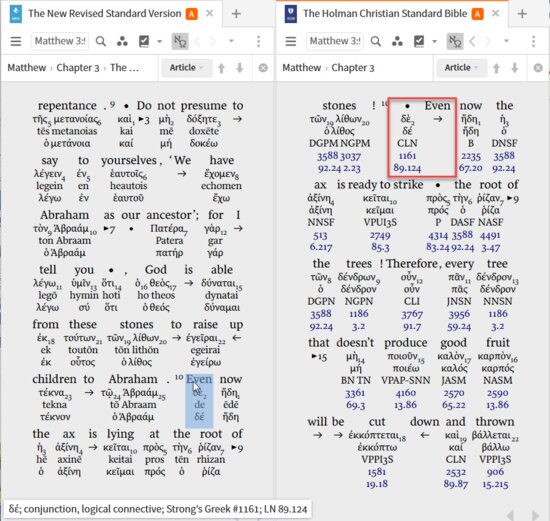Expand interlinear options dropdown in HCSB panel
Viewport: 550px width, 521px height.
click(435, 41)
